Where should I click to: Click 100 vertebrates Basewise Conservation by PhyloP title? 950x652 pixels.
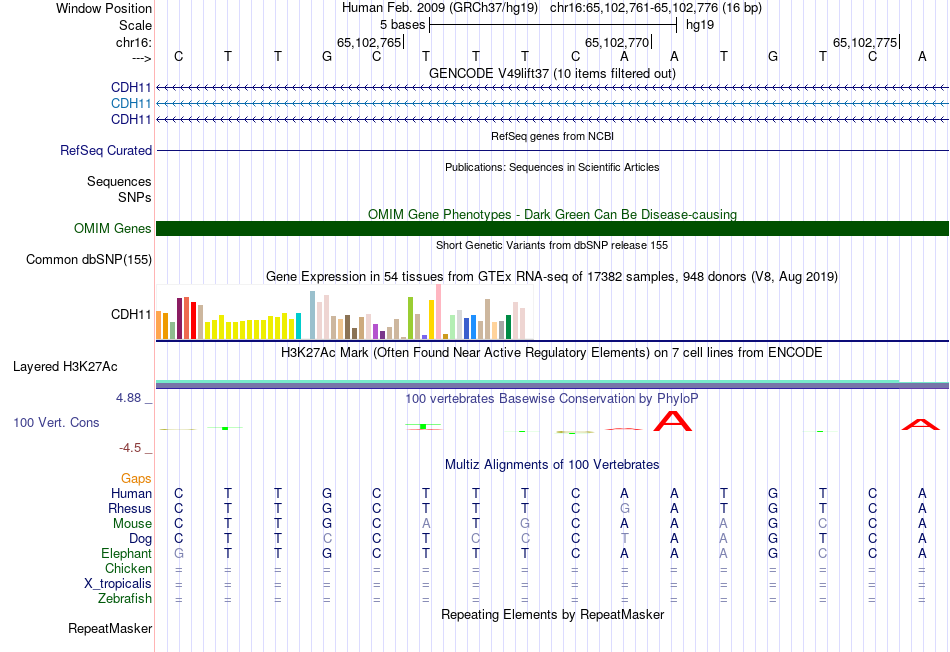coord(552,399)
